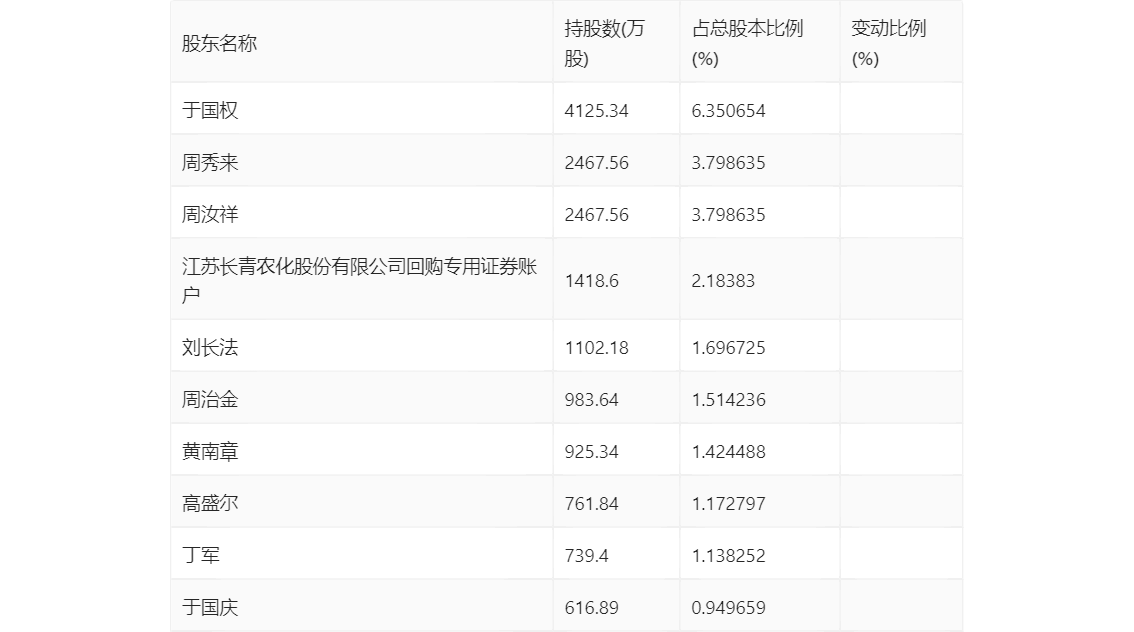Select shareholder name 黄南章
The width and height of the screenshot is (1134, 632).
[210, 451]
